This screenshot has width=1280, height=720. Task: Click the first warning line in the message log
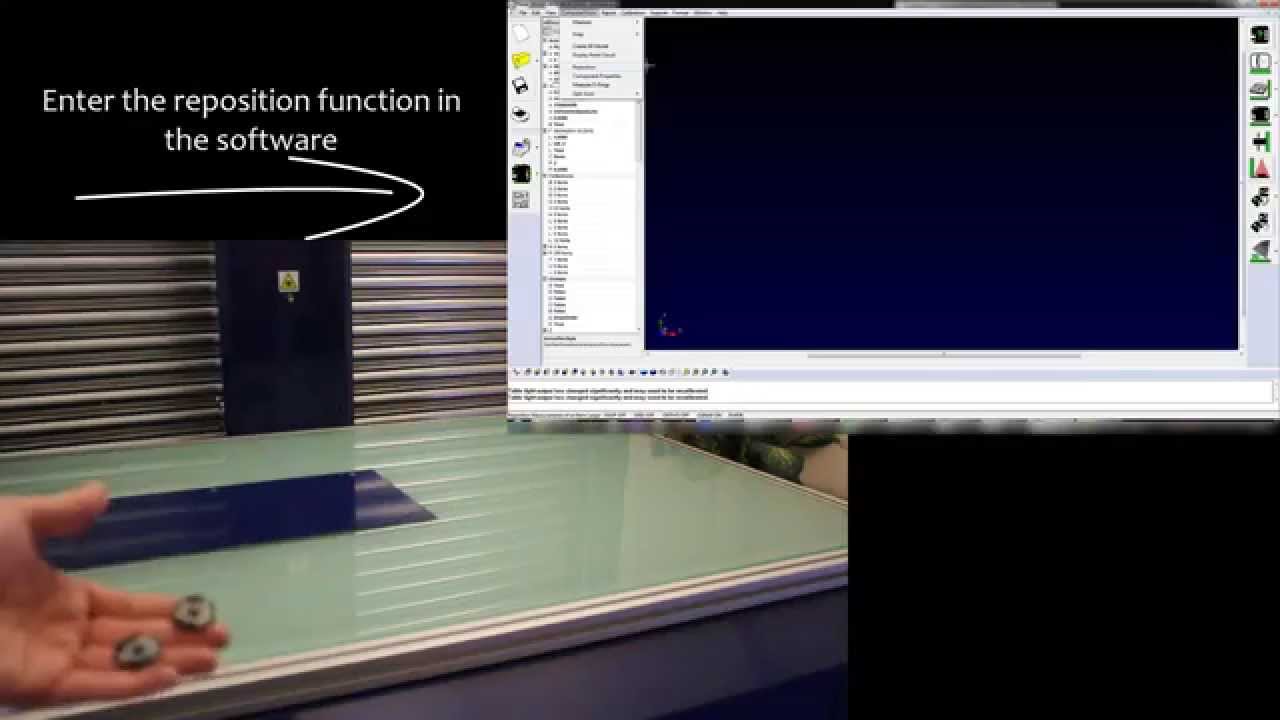pyautogui.click(x=608, y=390)
